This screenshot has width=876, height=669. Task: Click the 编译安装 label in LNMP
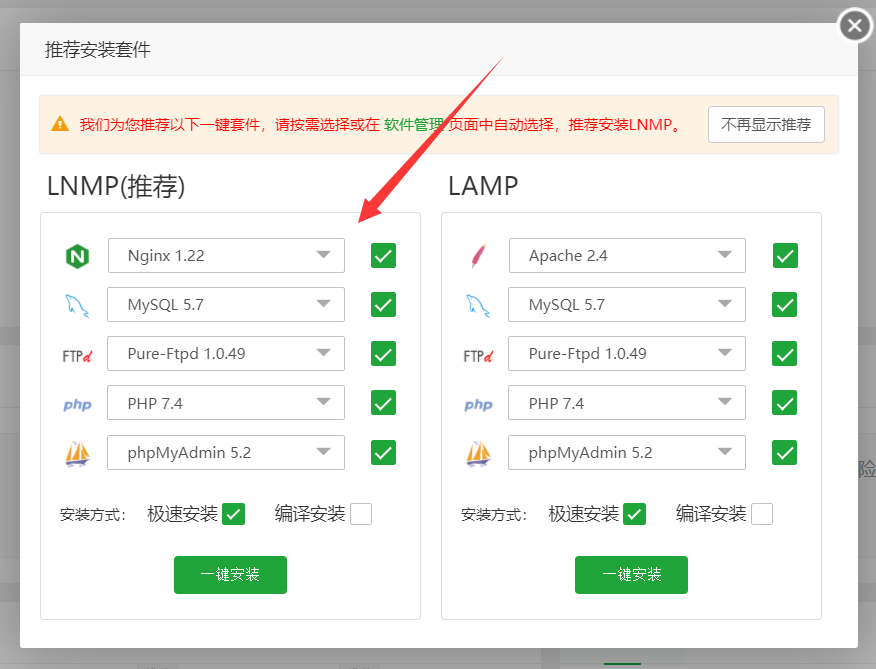click(x=310, y=514)
